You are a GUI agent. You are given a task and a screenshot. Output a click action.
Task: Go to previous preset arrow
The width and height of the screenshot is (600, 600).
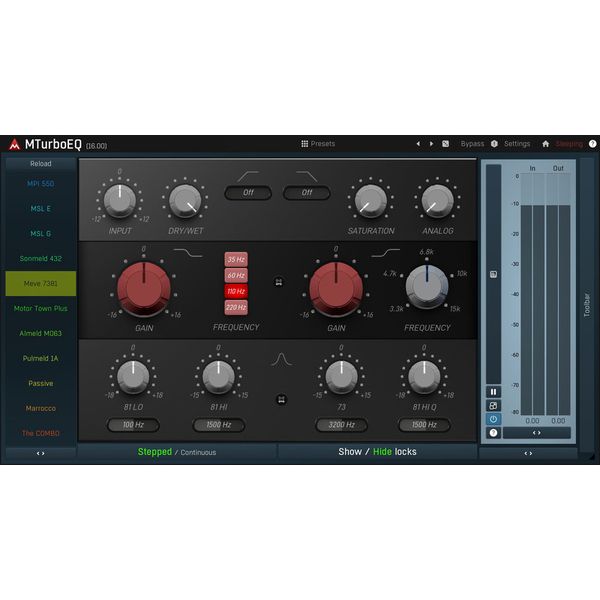(x=418, y=144)
